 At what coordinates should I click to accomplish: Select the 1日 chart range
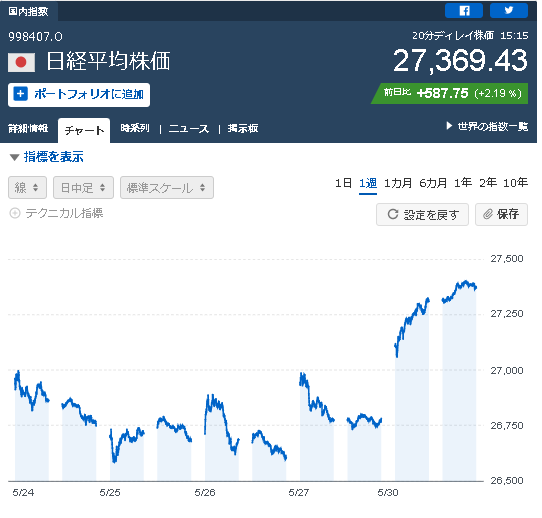pos(343,183)
